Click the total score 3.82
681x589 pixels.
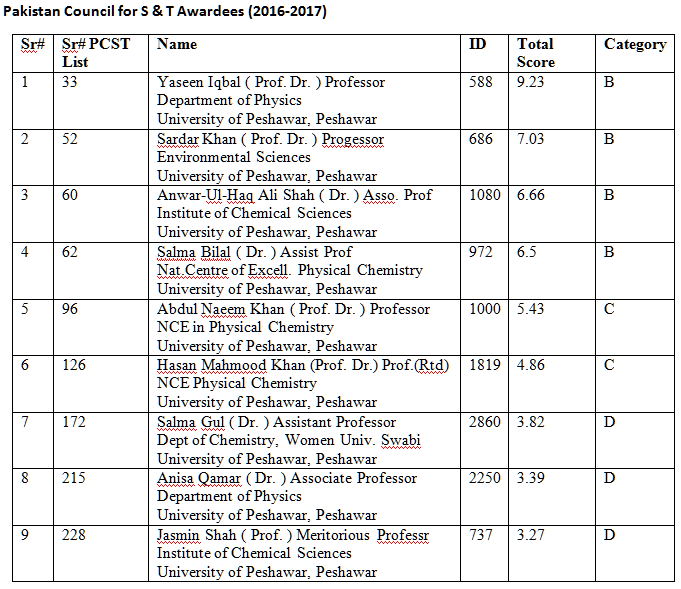coord(530,421)
